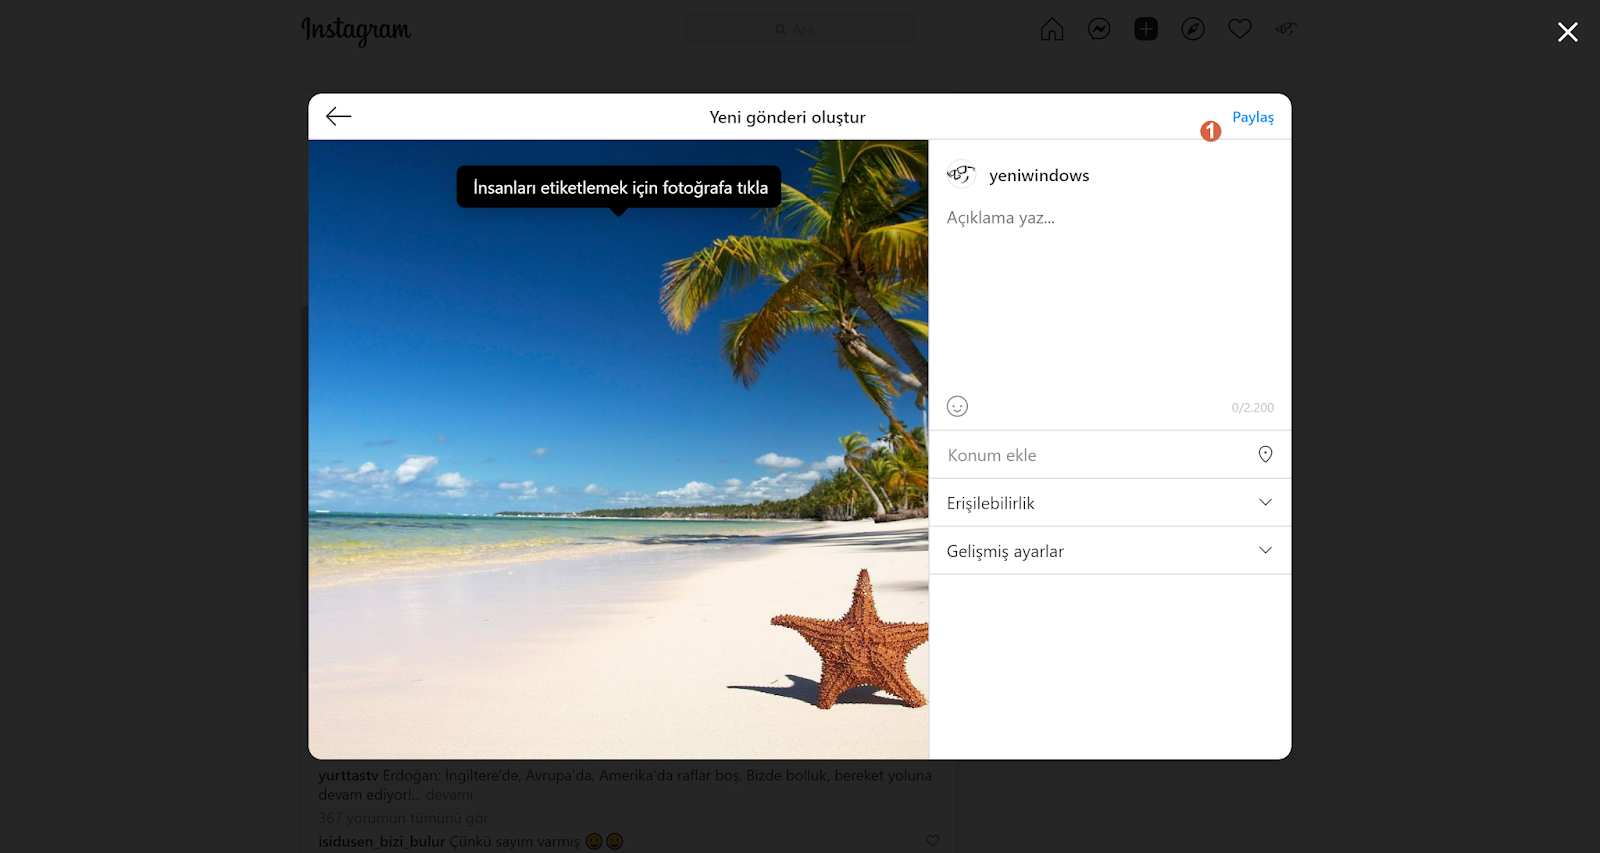
Task: Open the Explore compass icon
Action: [1193, 29]
